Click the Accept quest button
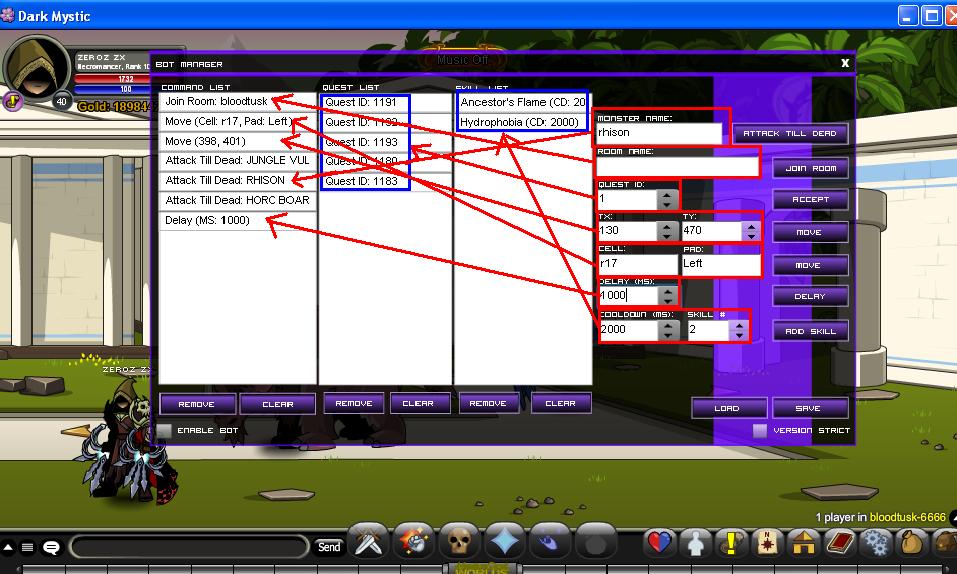The image size is (957, 574). coord(811,199)
